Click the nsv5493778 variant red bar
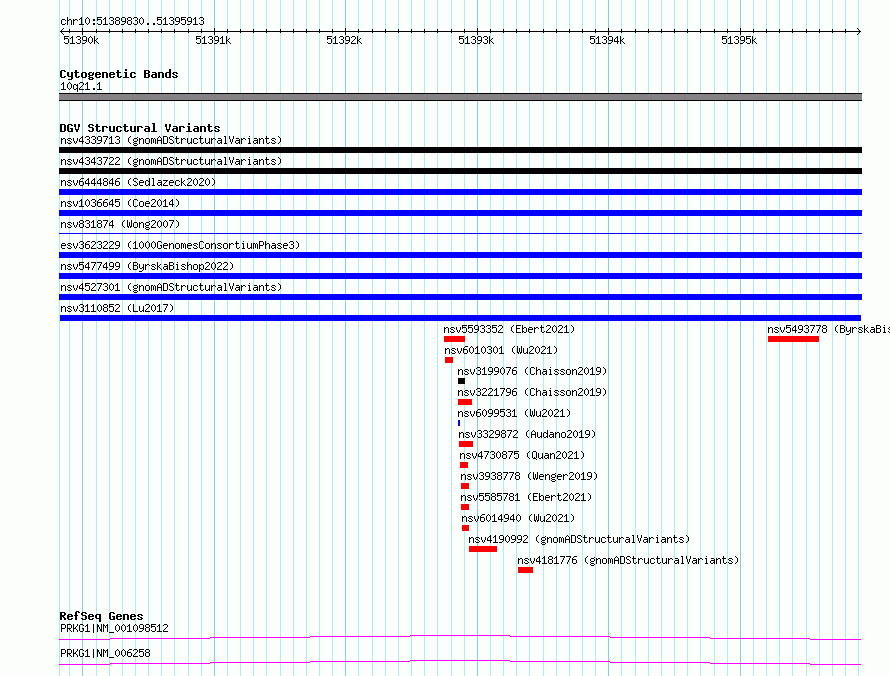 pos(793,339)
